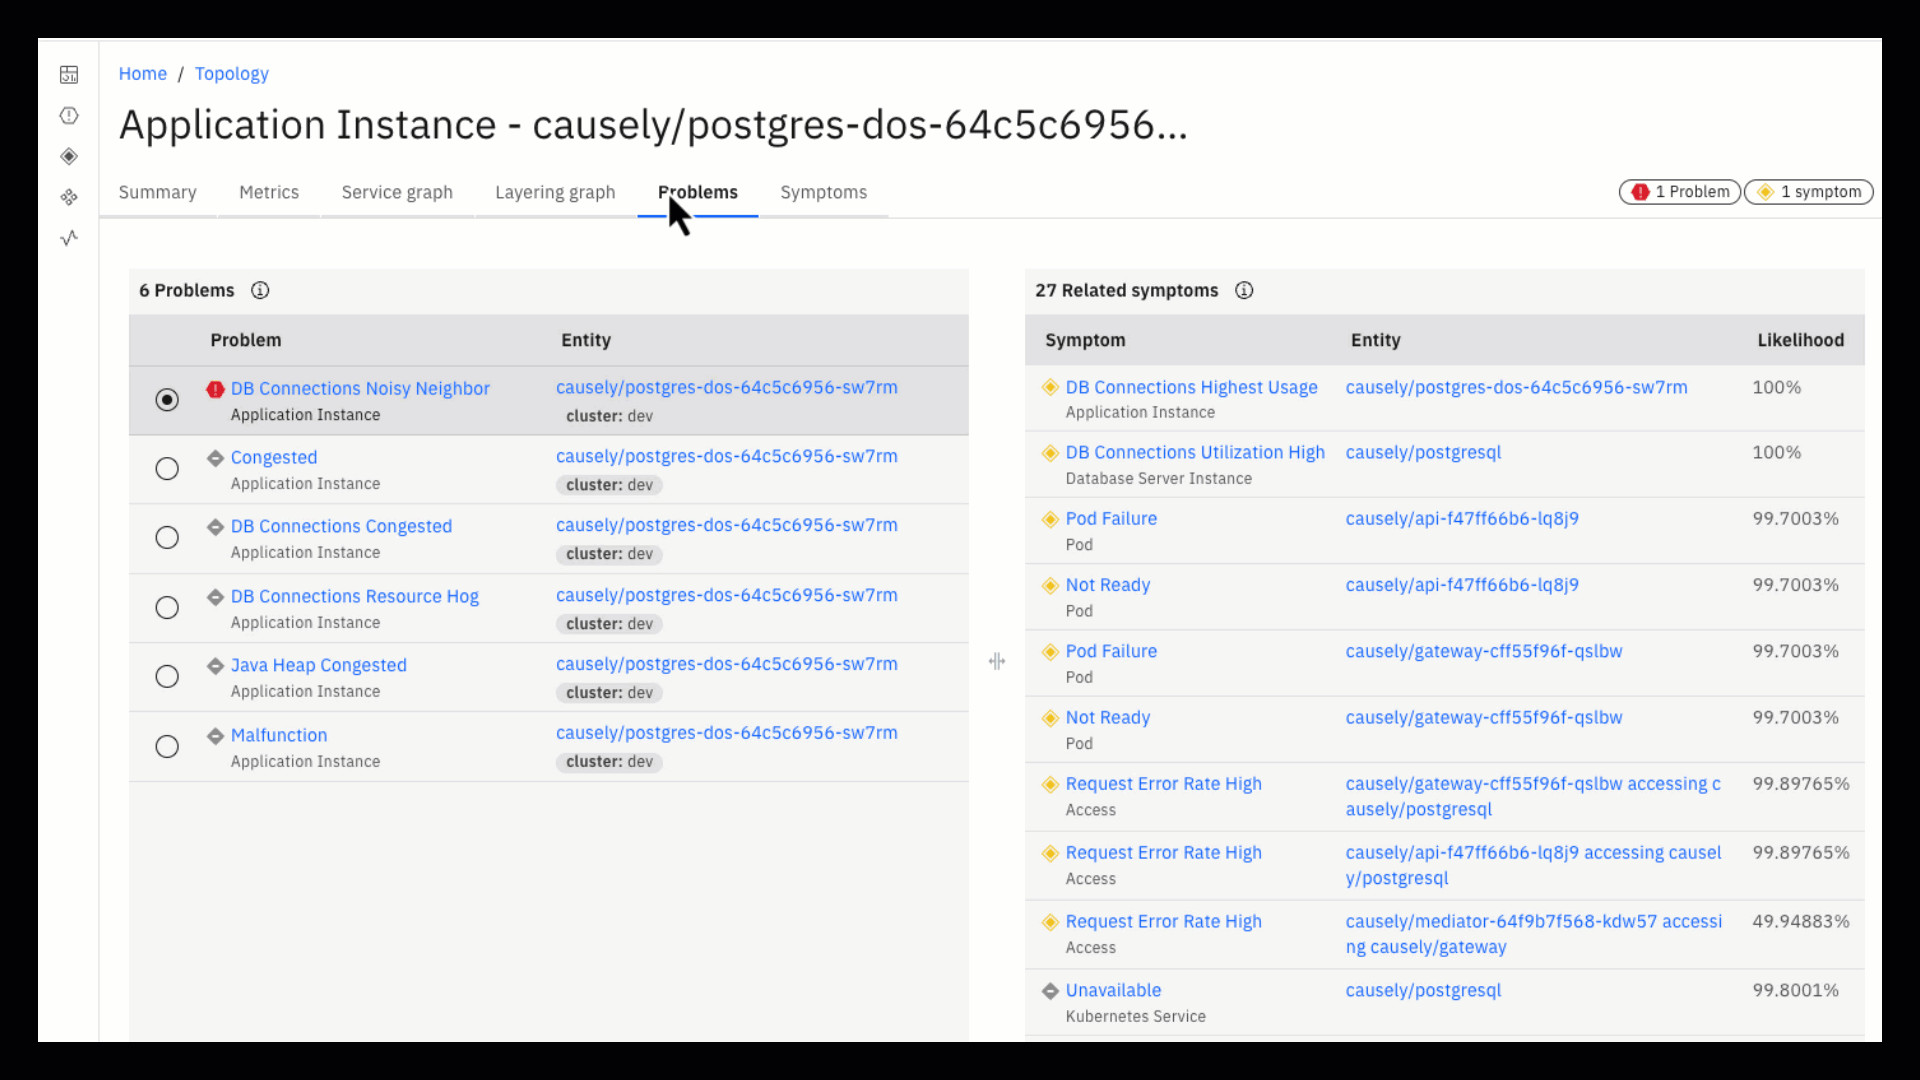Image resolution: width=1920 pixels, height=1080 pixels.
Task: Switch to the Symptoms tab
Action: click(823, 192)
